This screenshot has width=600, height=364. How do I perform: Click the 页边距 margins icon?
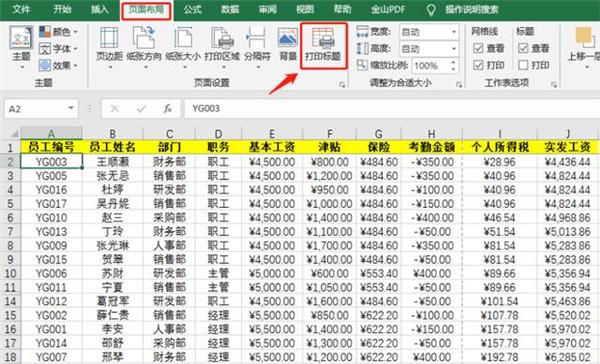[x=109, y=38]
